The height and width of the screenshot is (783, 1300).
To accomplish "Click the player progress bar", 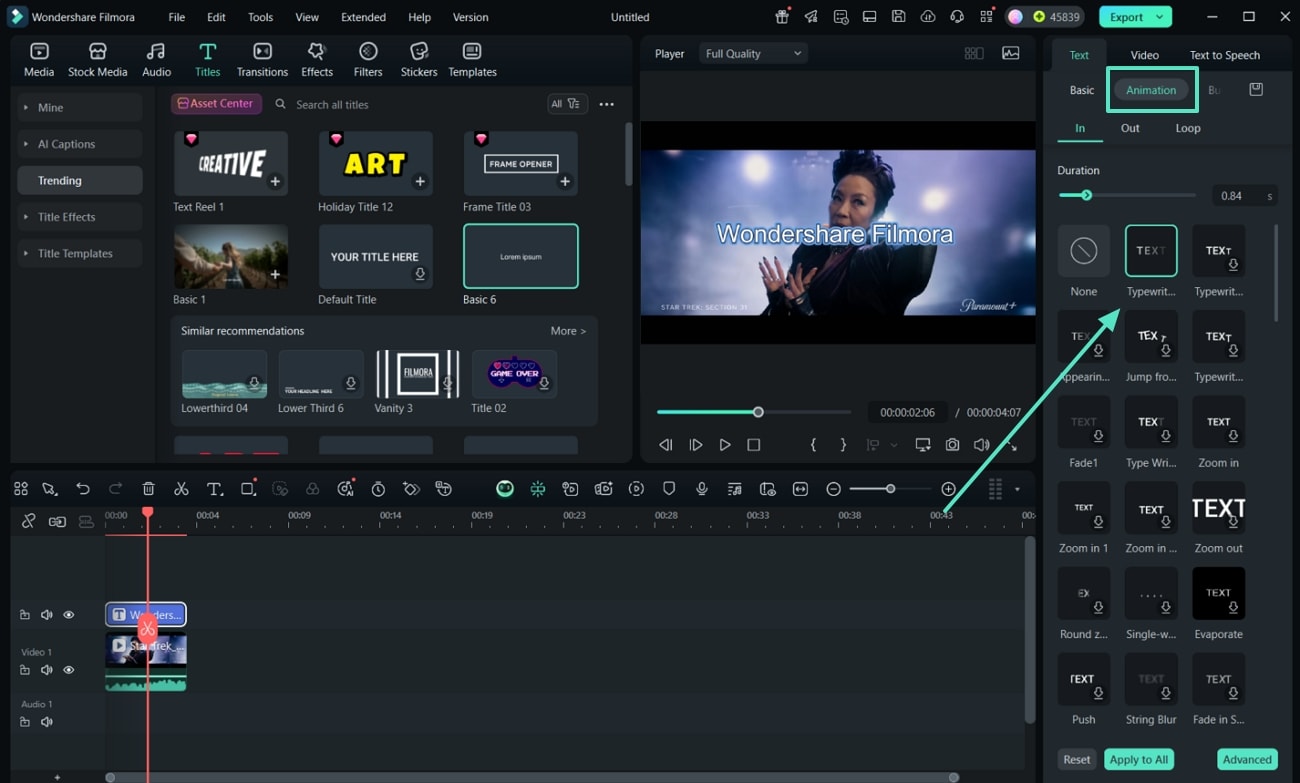I will click(x=754, y=412).
